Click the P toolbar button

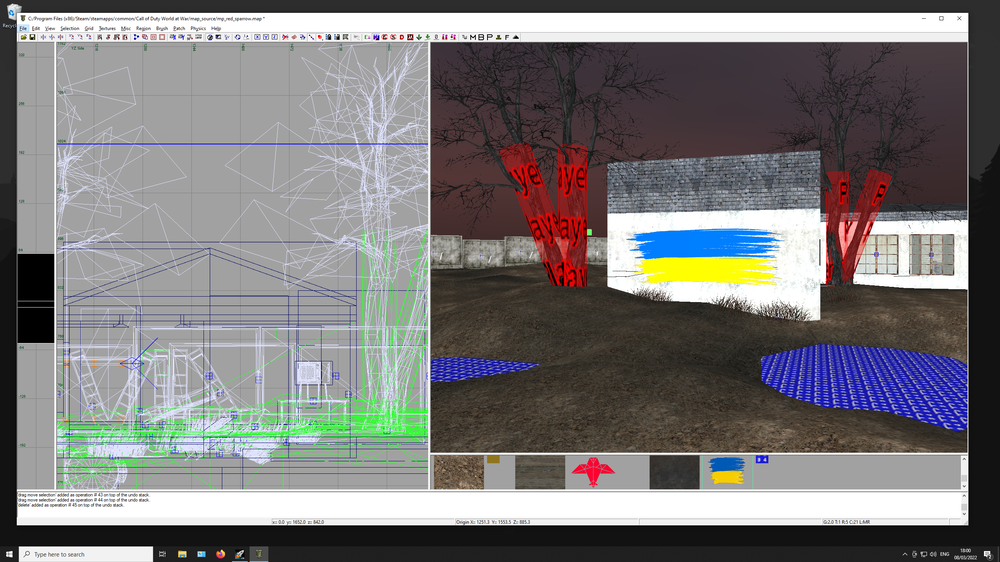point(489,37)
